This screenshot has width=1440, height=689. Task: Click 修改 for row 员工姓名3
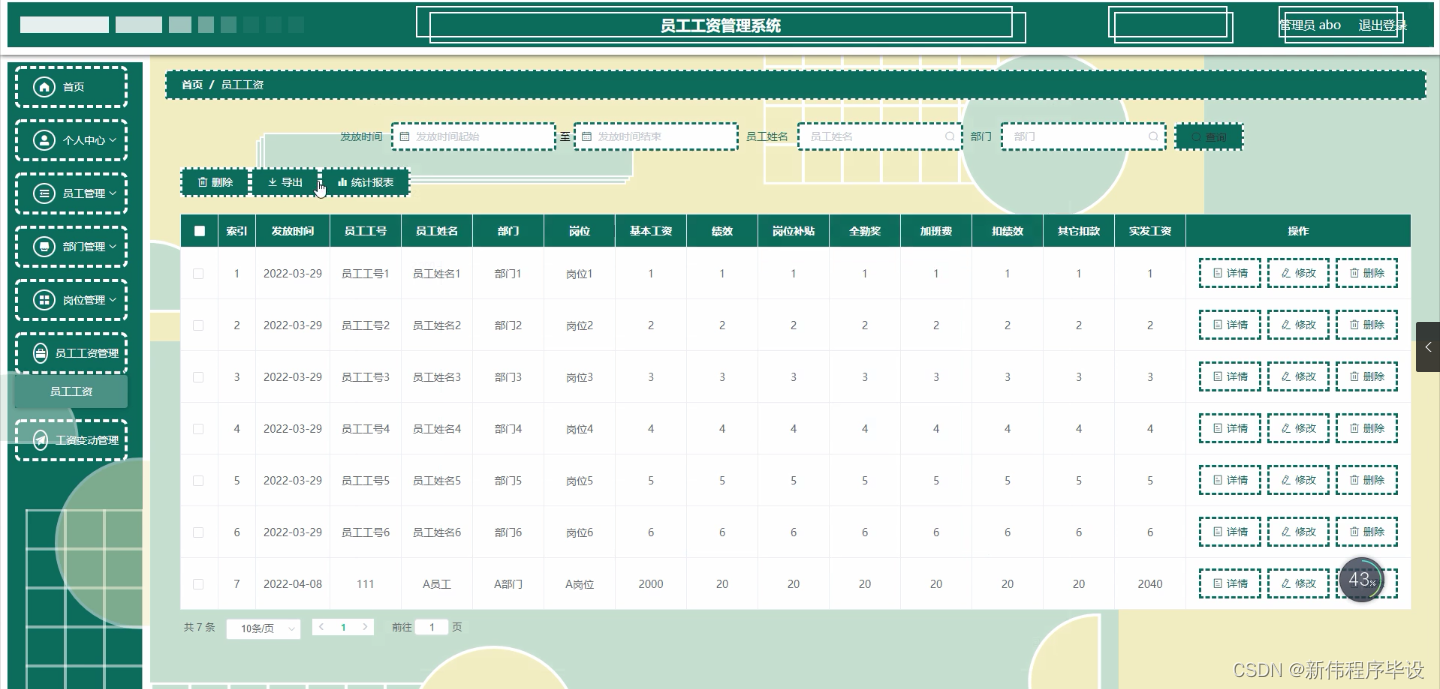point(1298,377)
